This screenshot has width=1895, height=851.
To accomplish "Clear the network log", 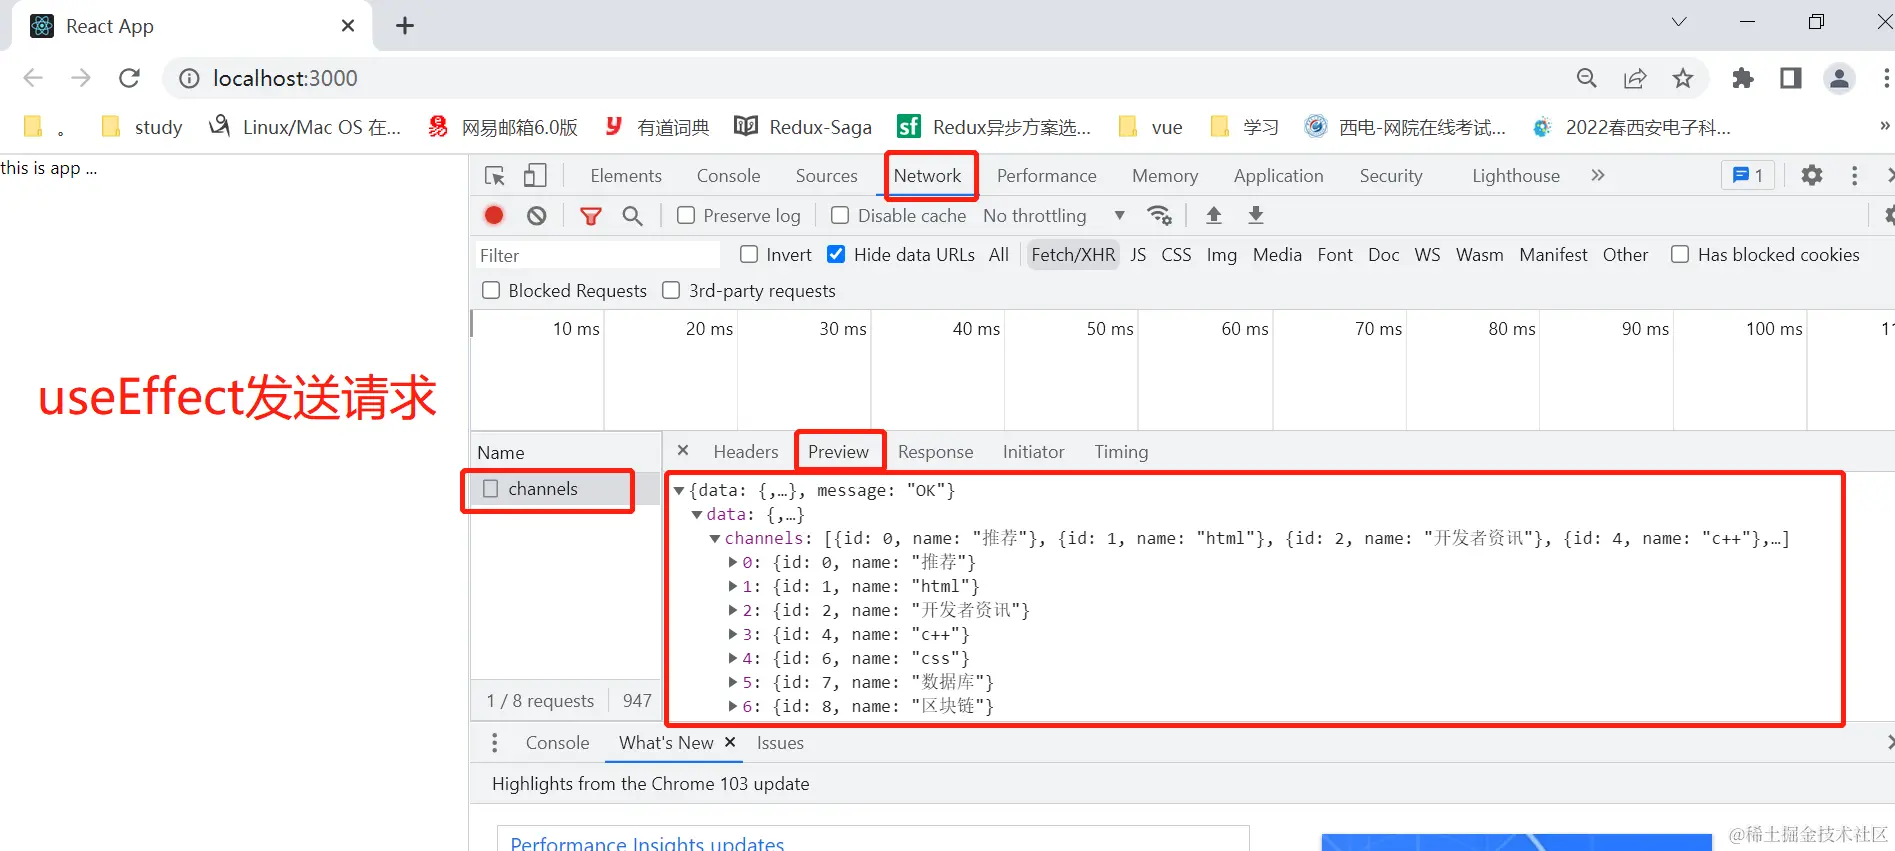I will [537, 215].
